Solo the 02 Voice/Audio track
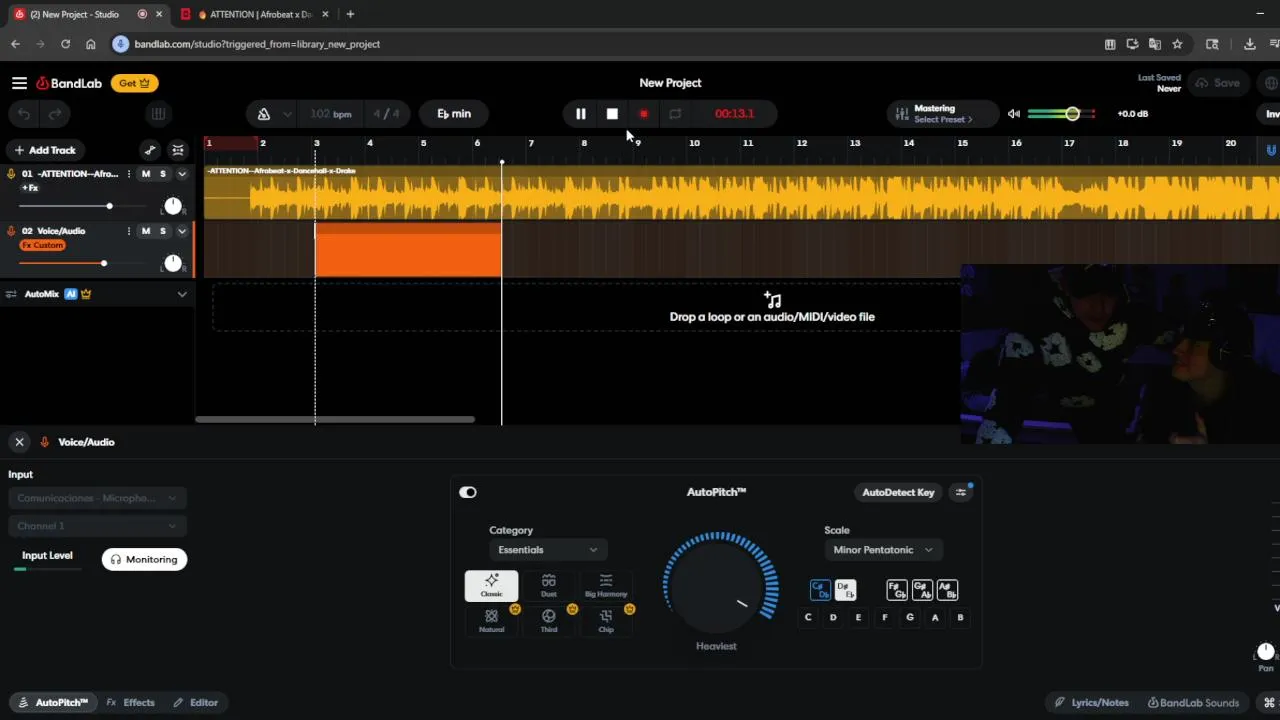This screenshot has height=720, width=1280. 163,231
